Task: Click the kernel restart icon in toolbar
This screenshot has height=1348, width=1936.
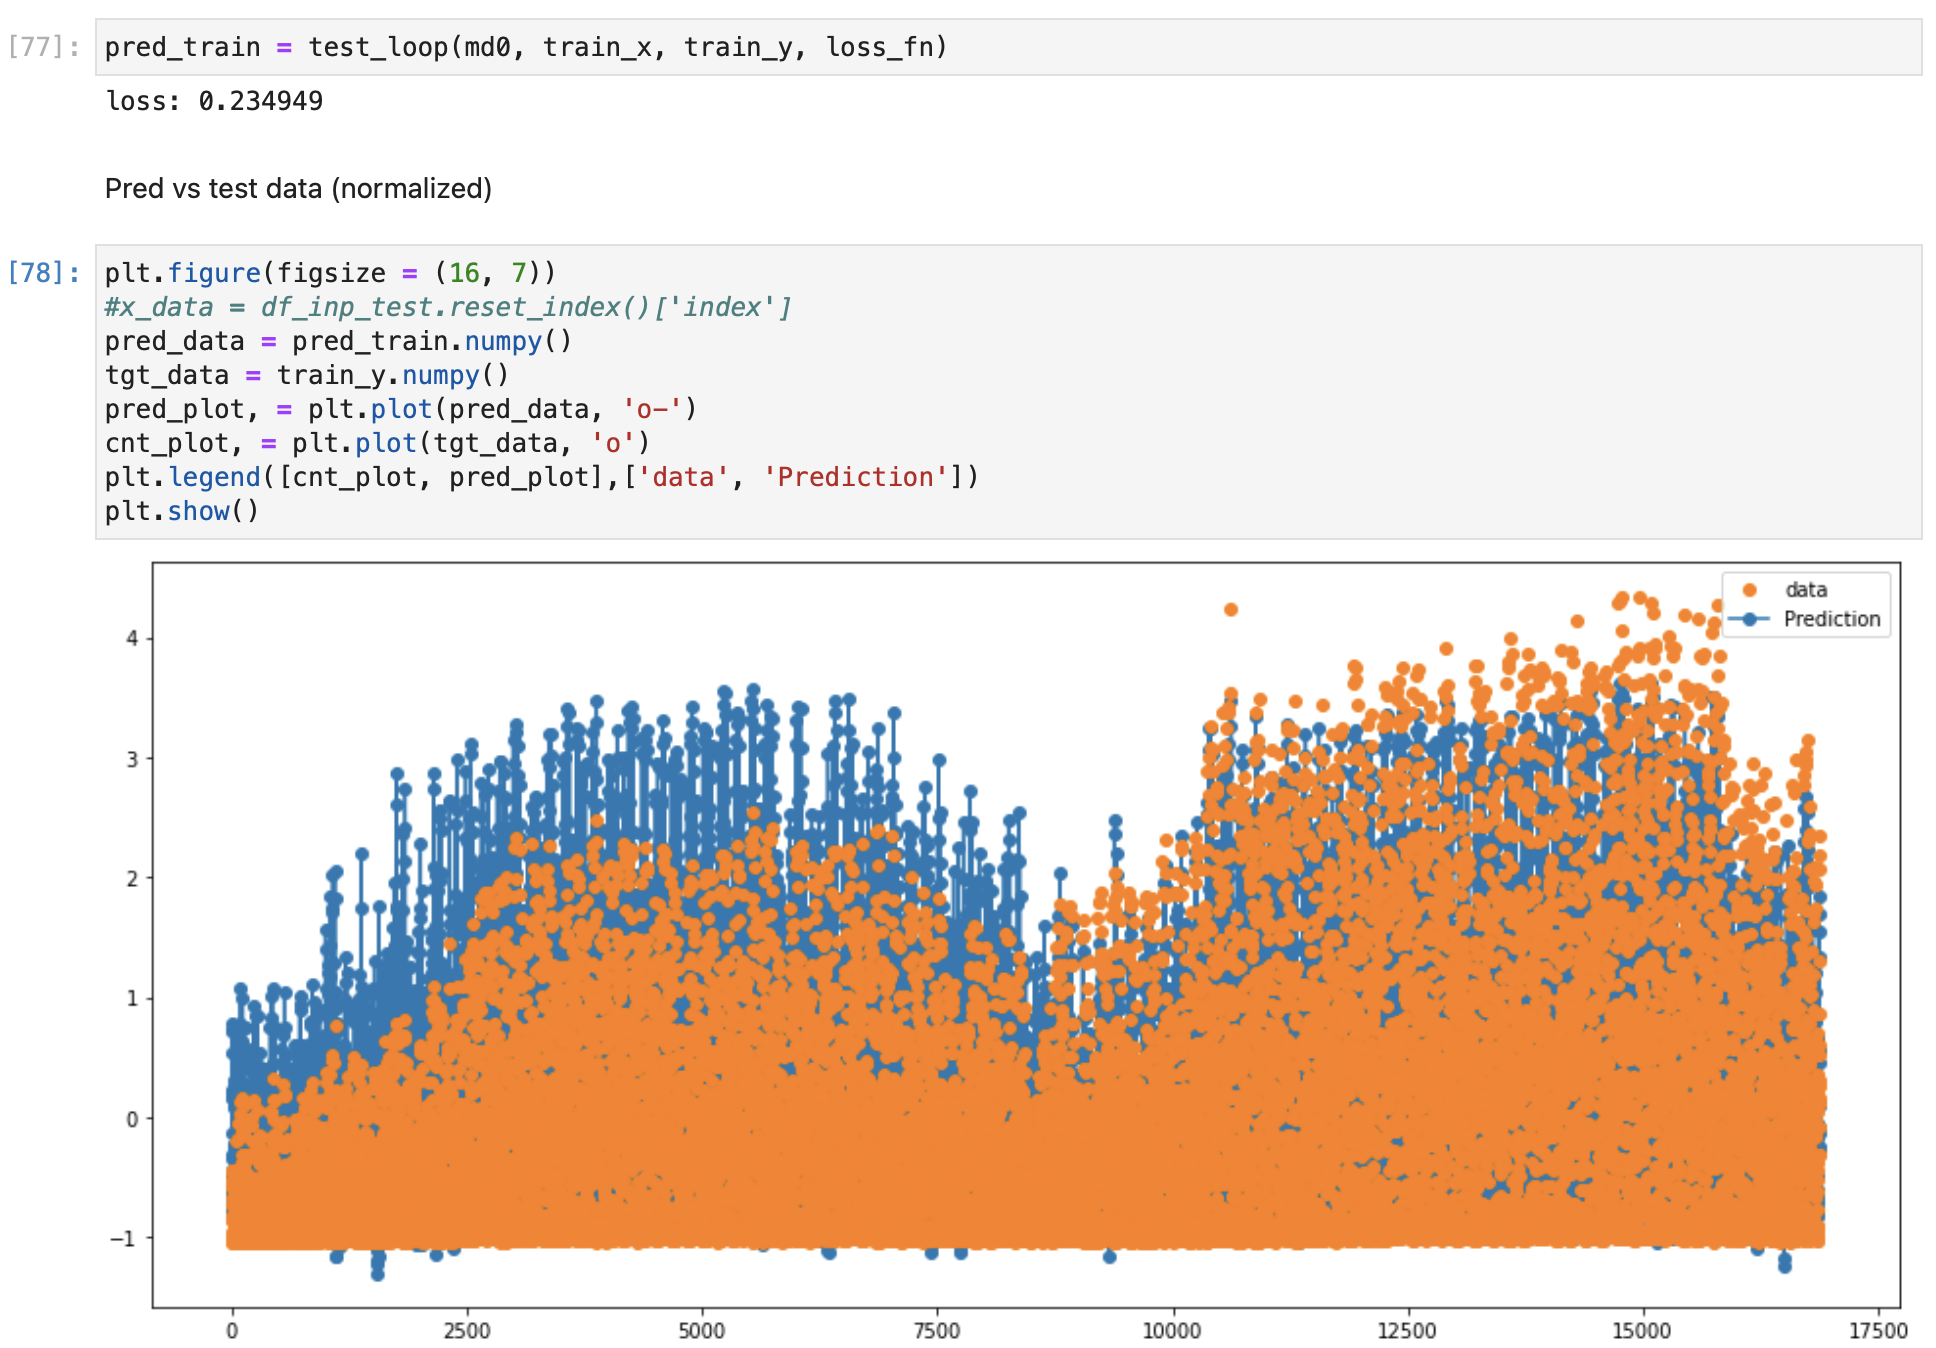Action: (x=968, y=0)
